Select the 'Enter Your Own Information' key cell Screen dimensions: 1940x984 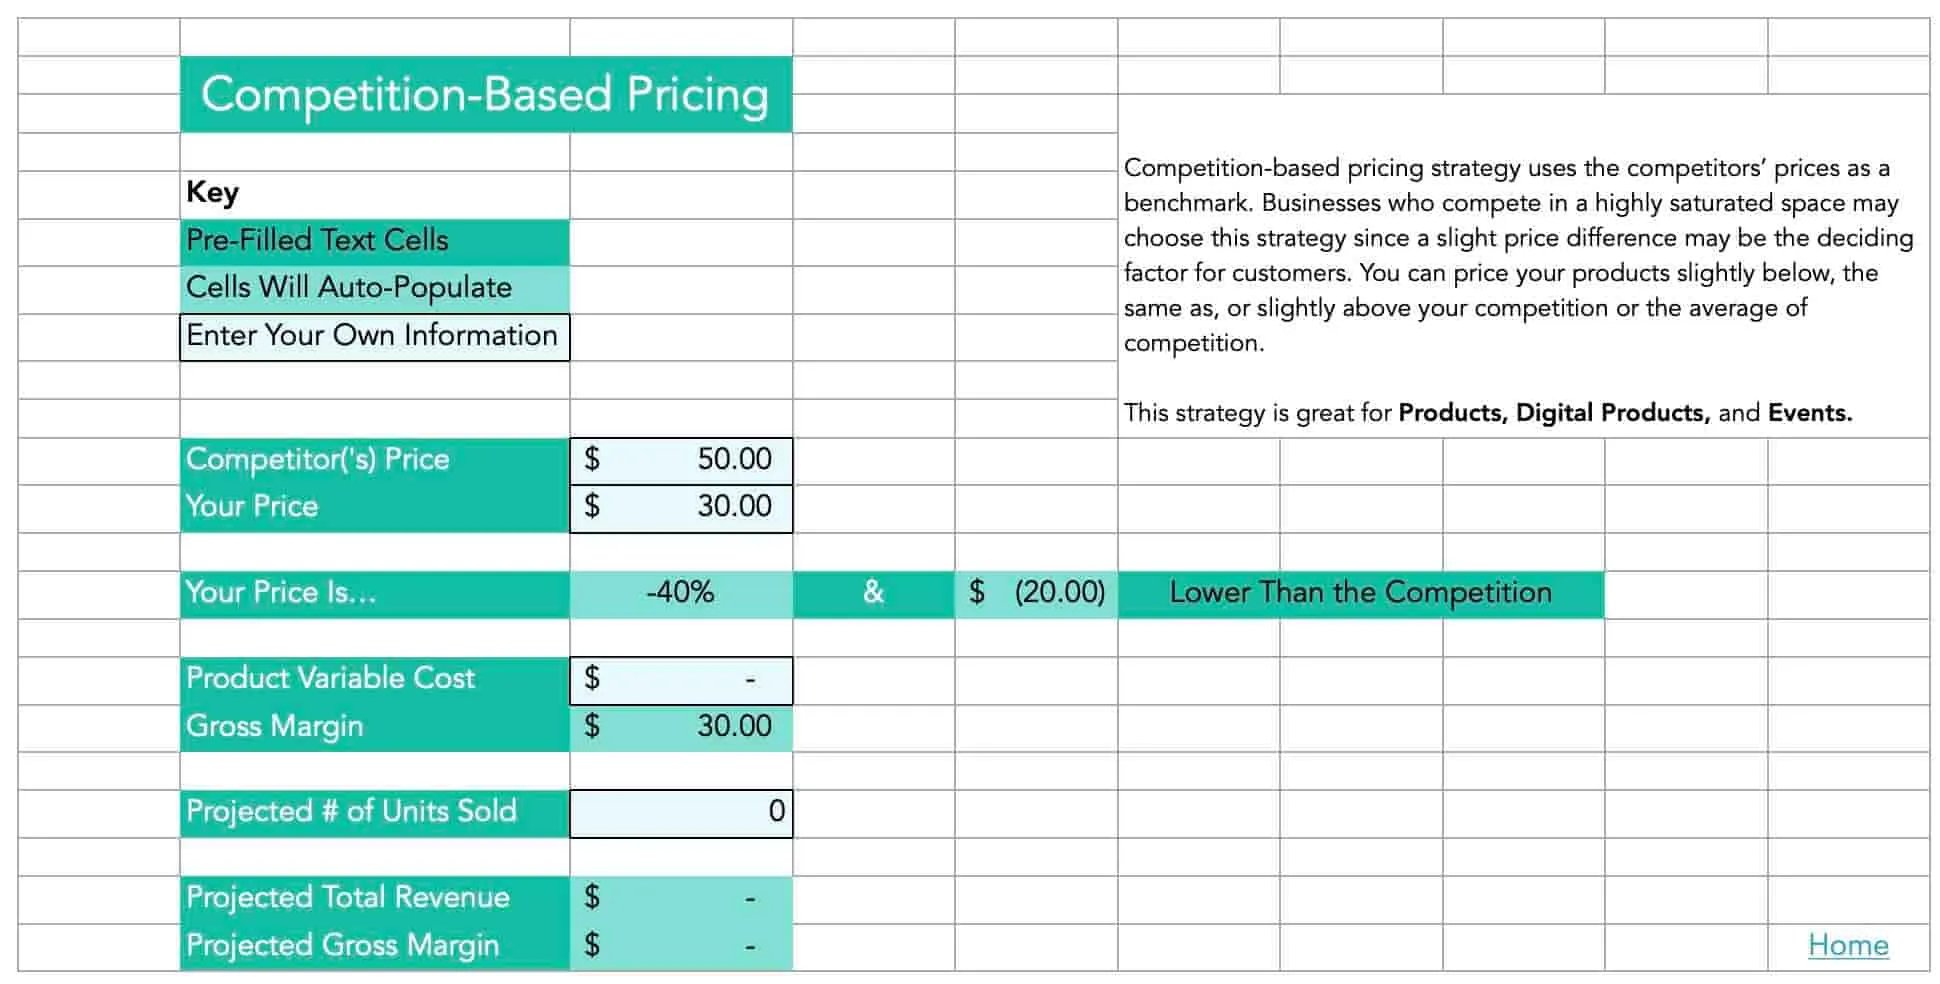374,336
